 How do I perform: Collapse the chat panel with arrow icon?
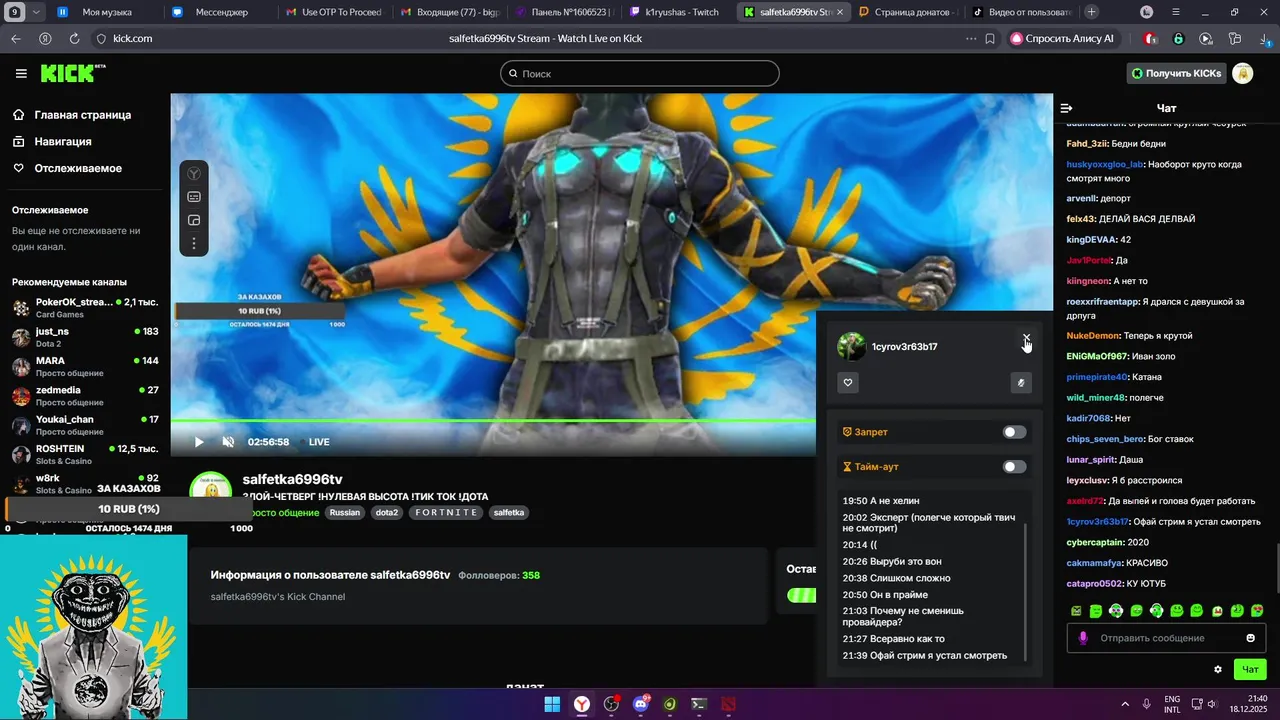(x=1066, y=108)
